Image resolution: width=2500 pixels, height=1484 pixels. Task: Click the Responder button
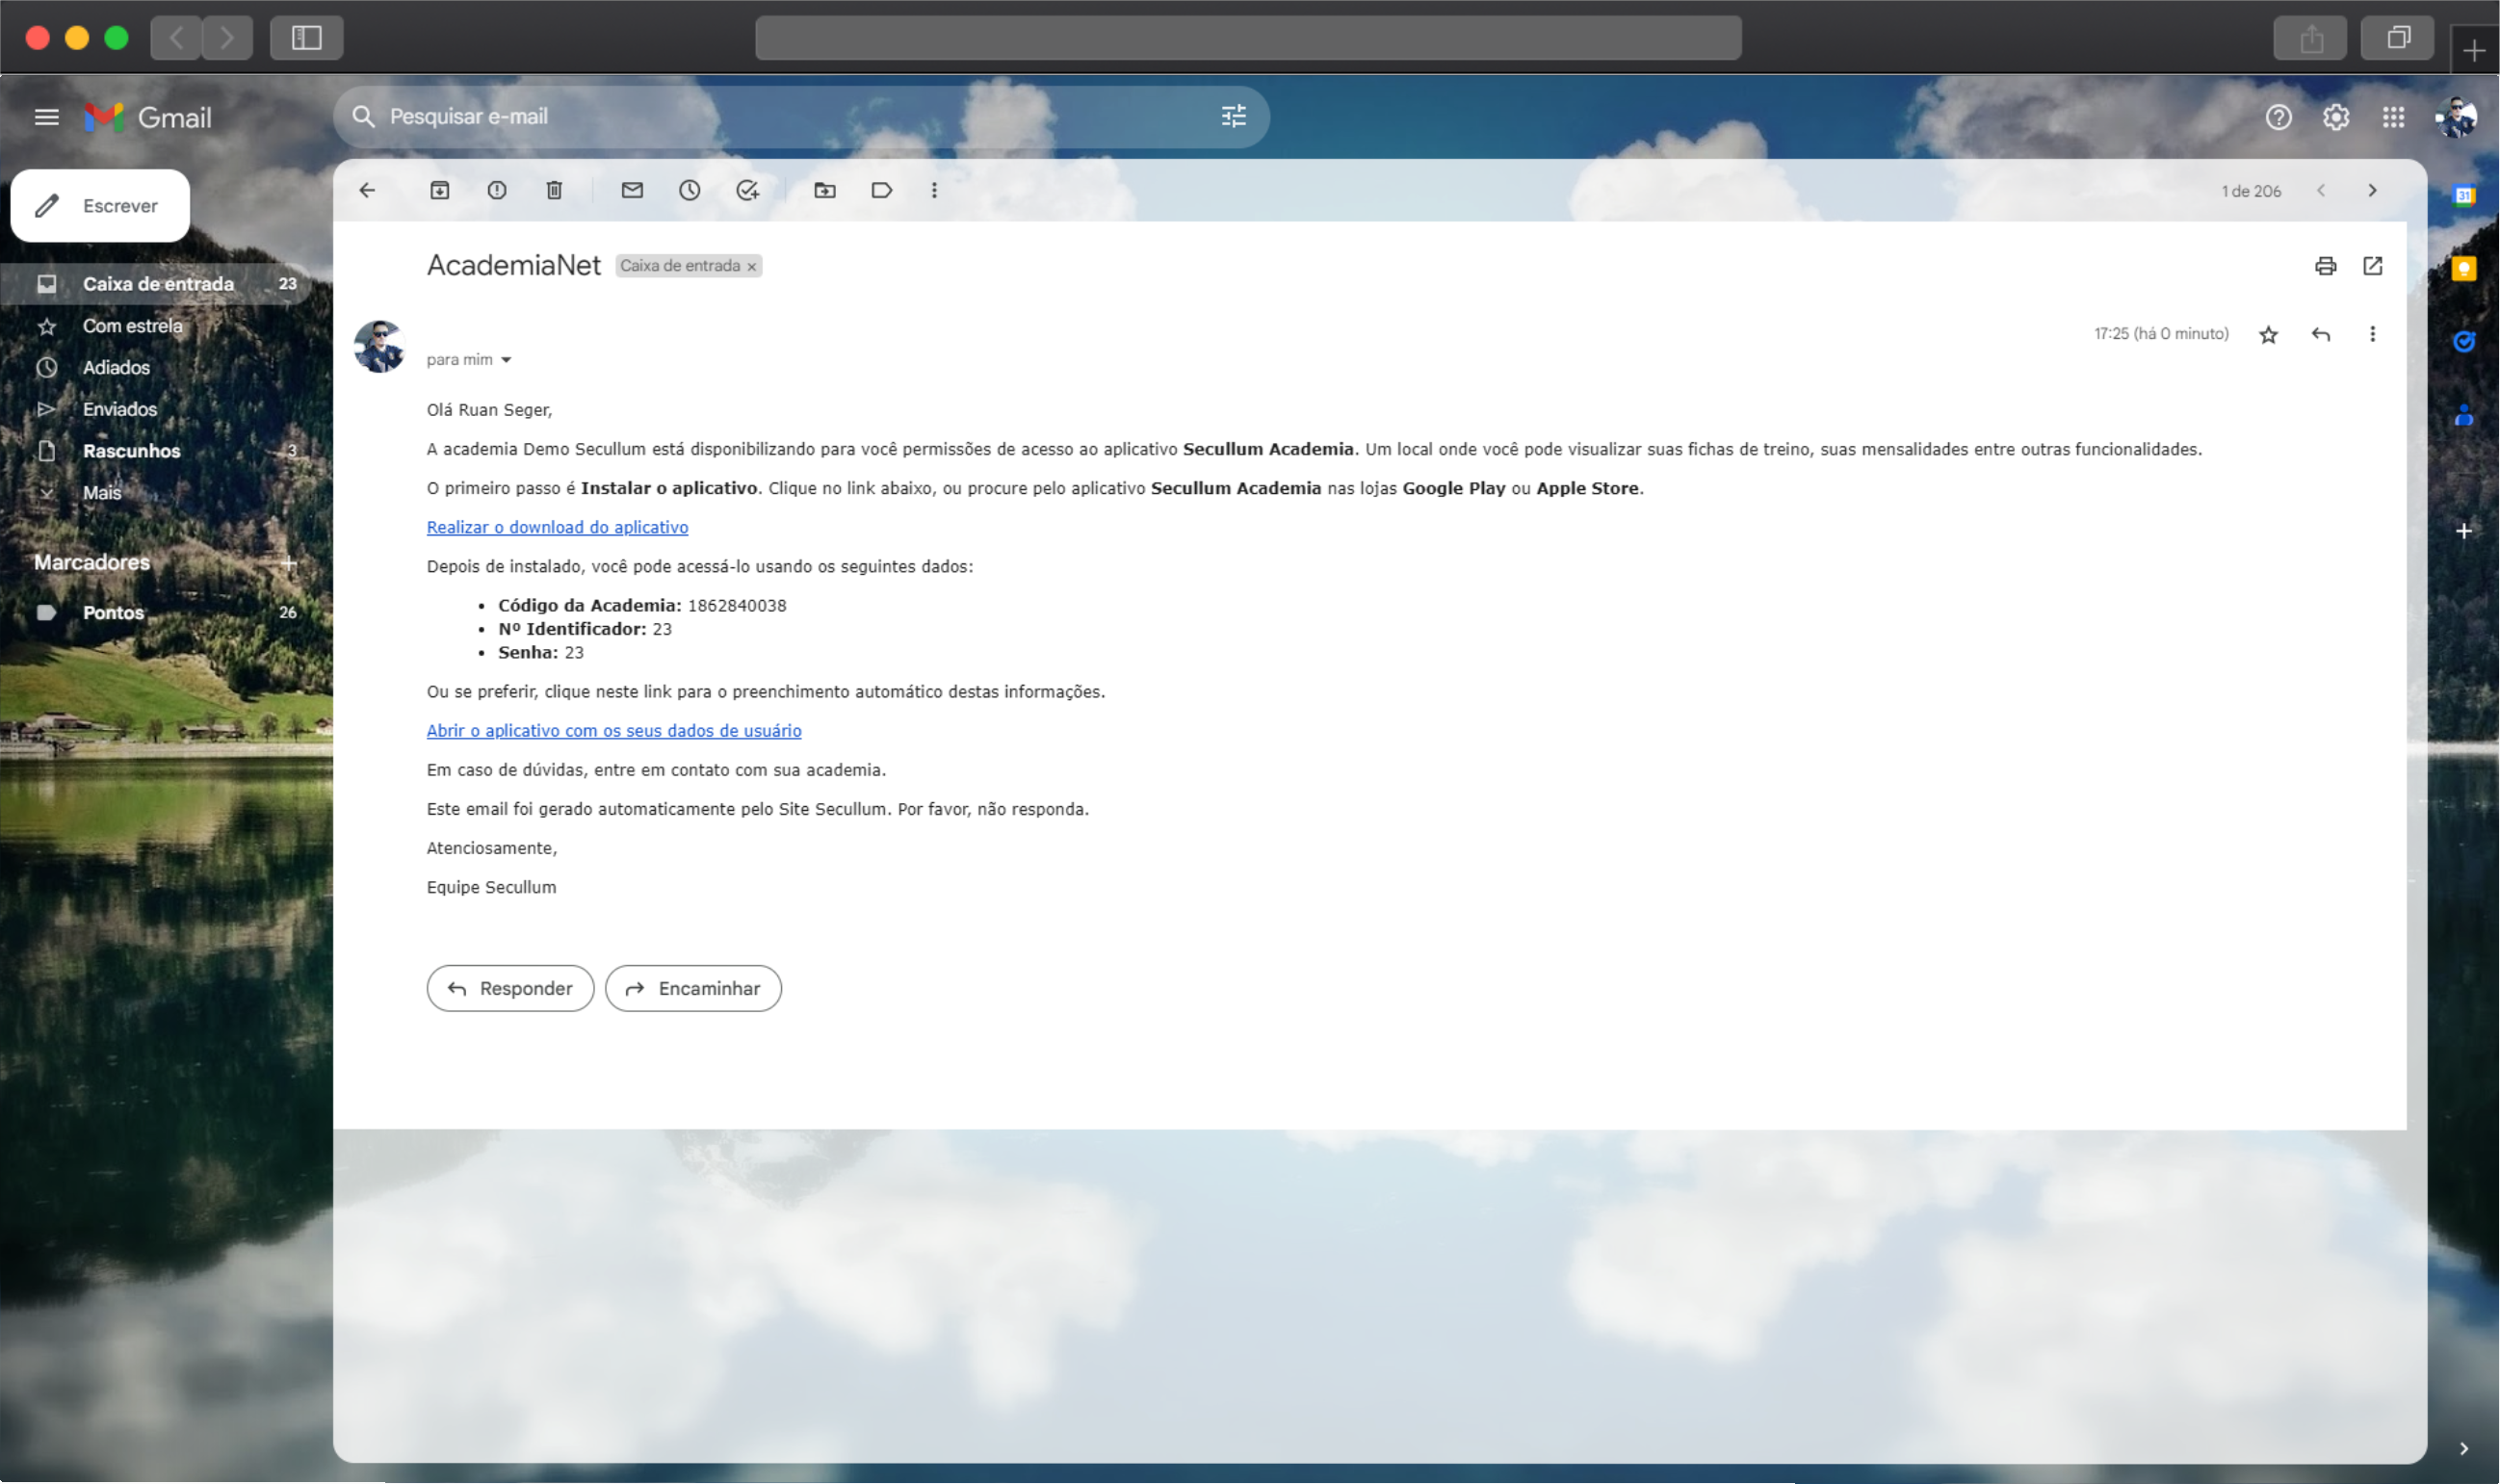coord(510,988)
